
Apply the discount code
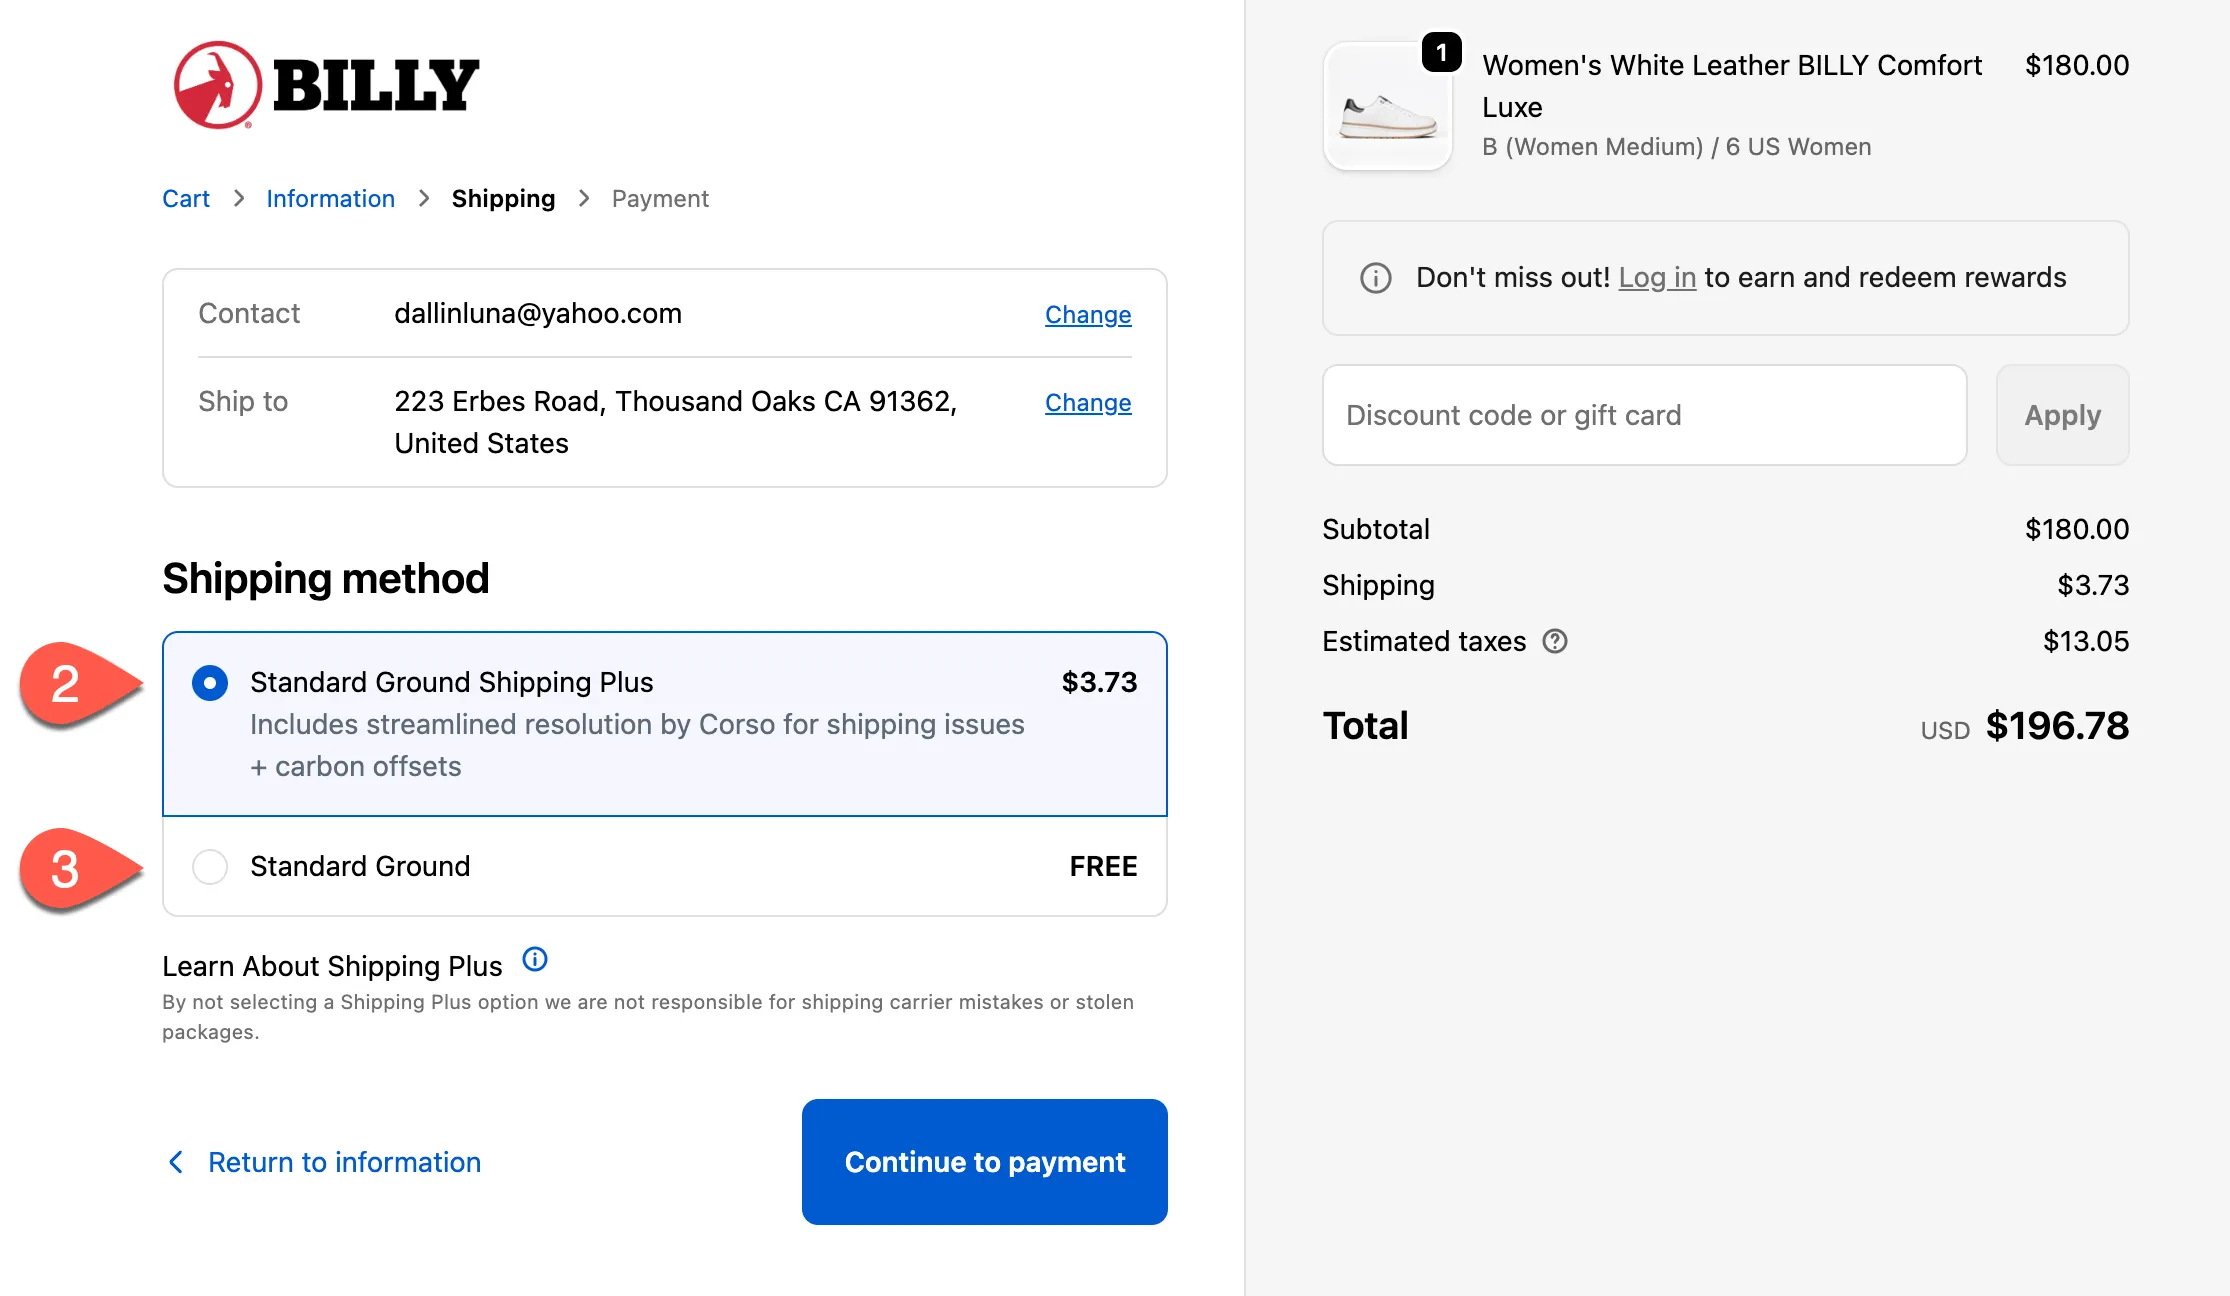pyautogui.click(x=2062, y=415)
